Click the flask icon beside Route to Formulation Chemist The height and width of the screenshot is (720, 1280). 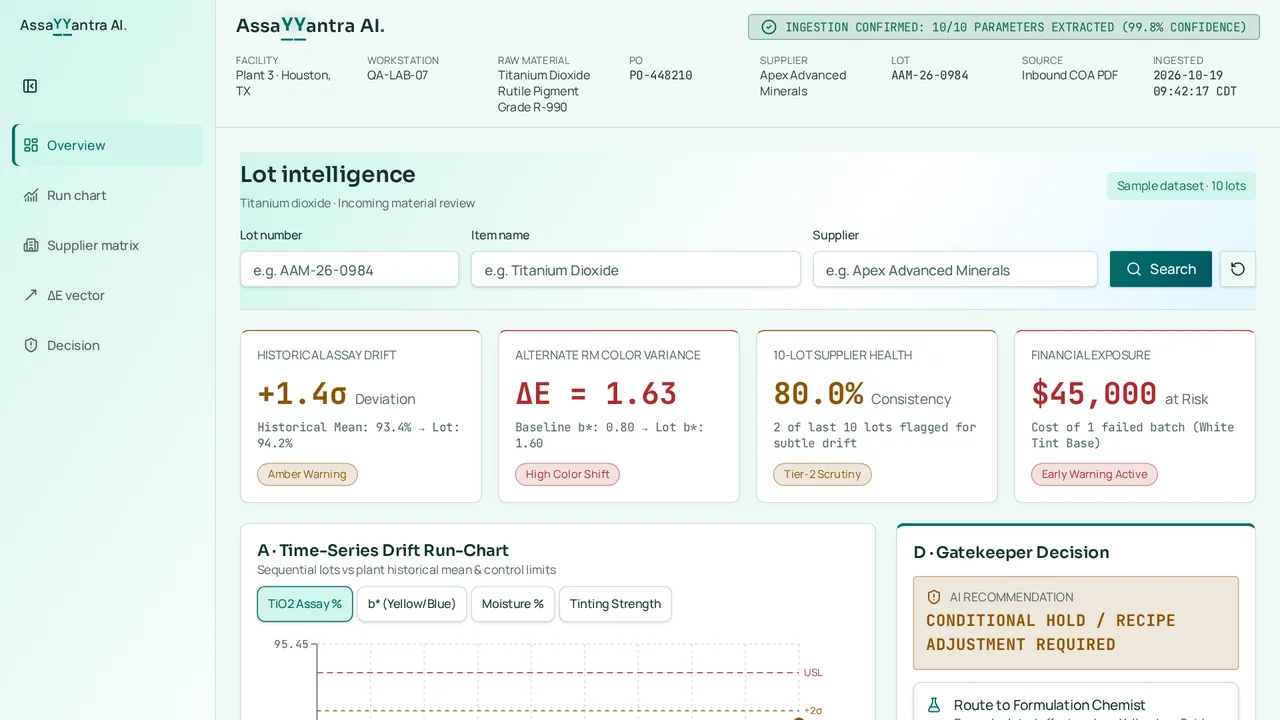[x=935, y=705]
